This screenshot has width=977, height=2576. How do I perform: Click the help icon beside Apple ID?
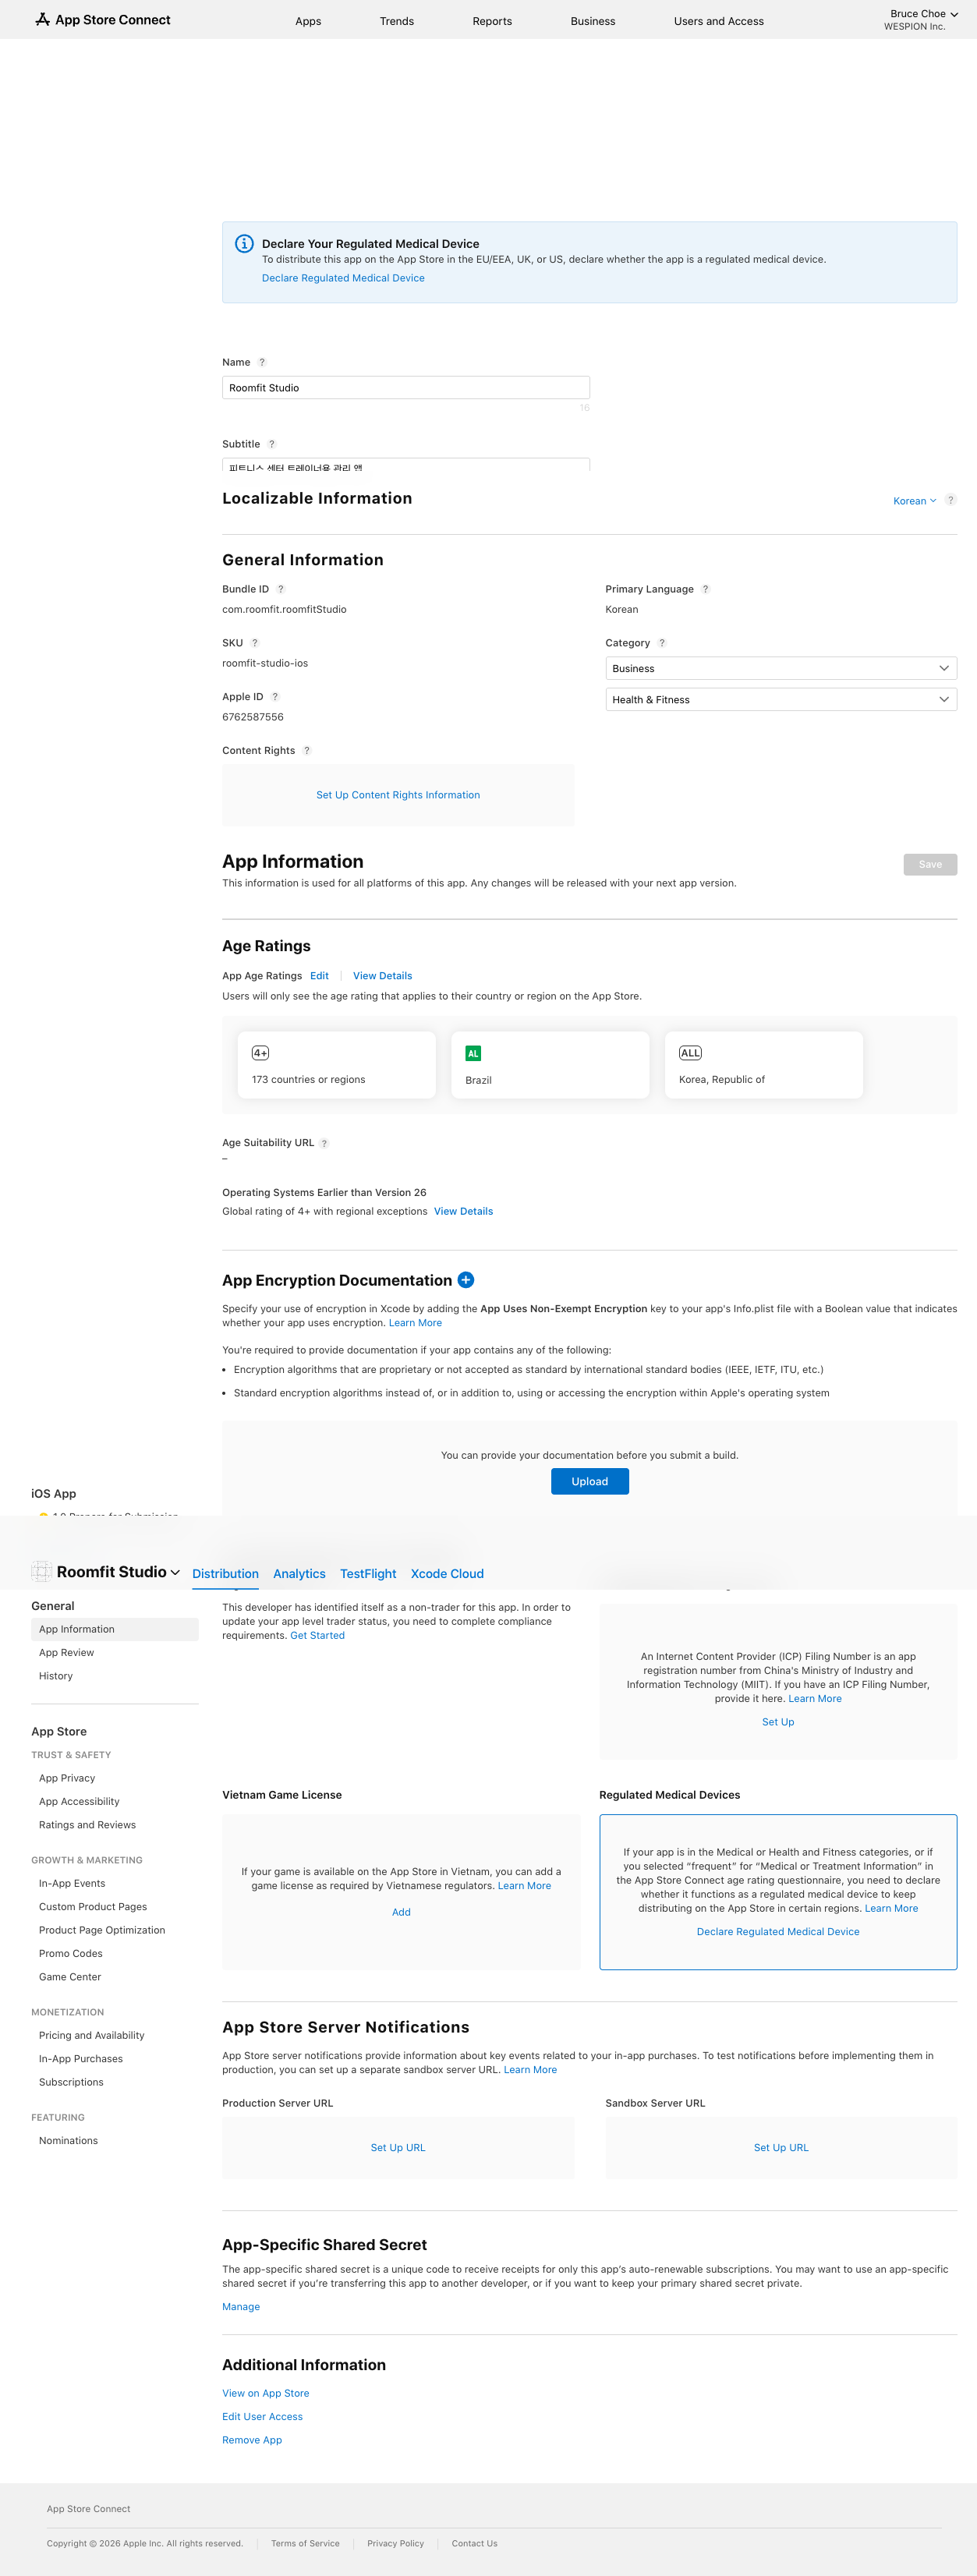click(x=275, y=697)
